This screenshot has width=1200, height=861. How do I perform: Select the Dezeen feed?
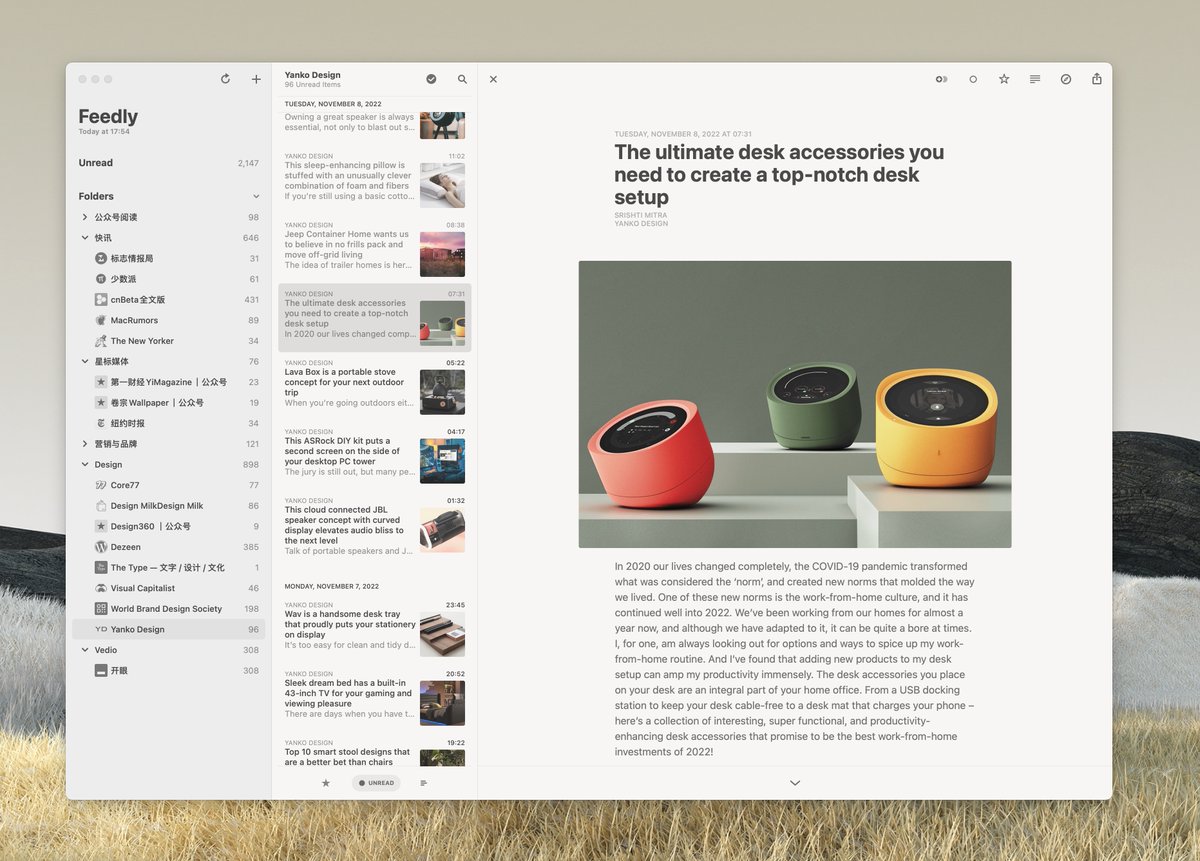click(168, 547)
